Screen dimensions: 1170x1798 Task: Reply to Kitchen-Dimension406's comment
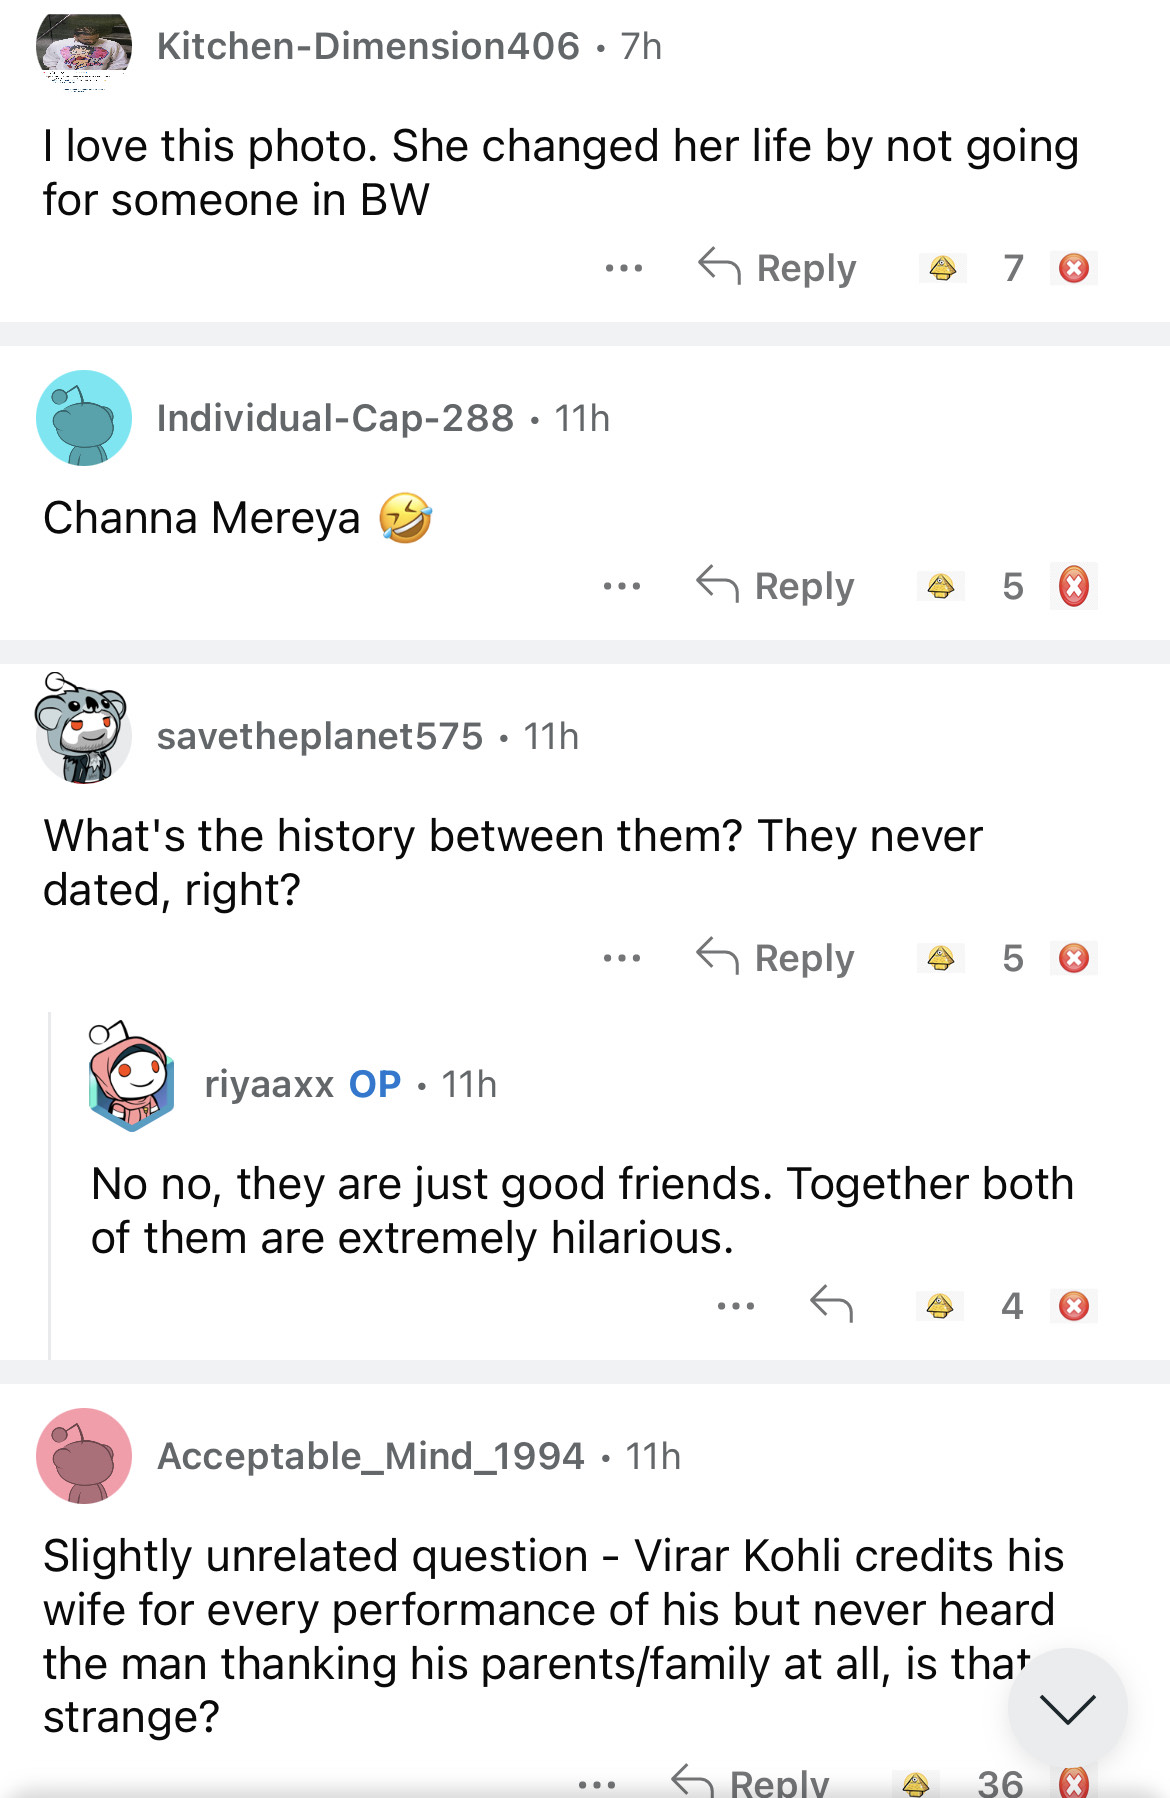pyautogui.click(x=778, y=268)
